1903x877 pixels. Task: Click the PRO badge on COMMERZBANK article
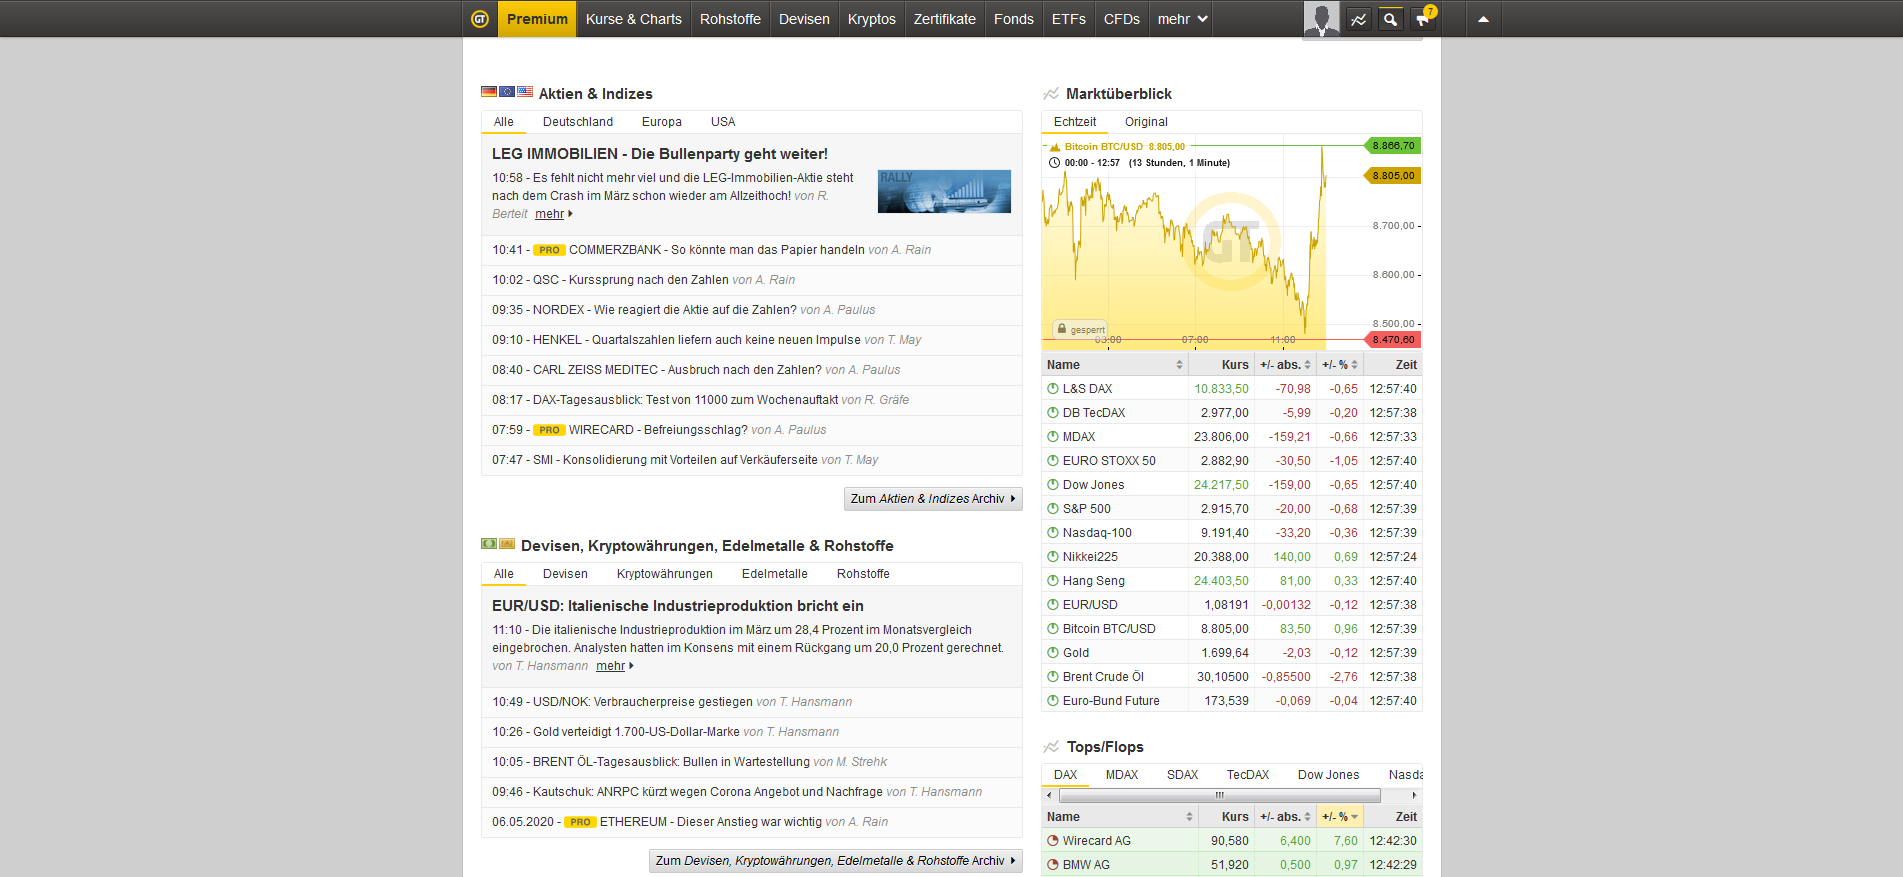pos(549,250)
